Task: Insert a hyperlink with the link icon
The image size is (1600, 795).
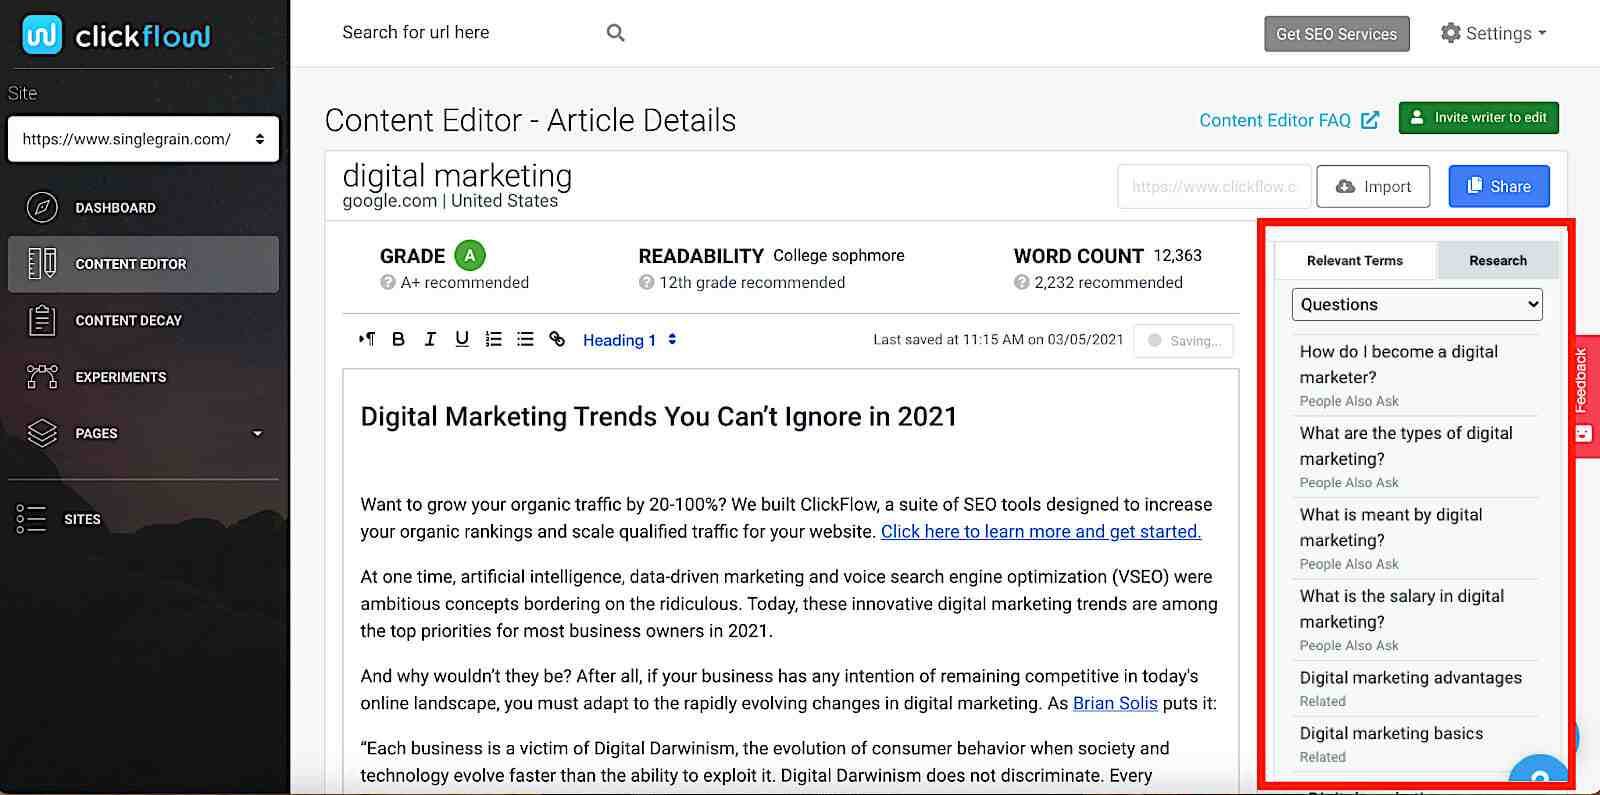Action: pos(557,339)
